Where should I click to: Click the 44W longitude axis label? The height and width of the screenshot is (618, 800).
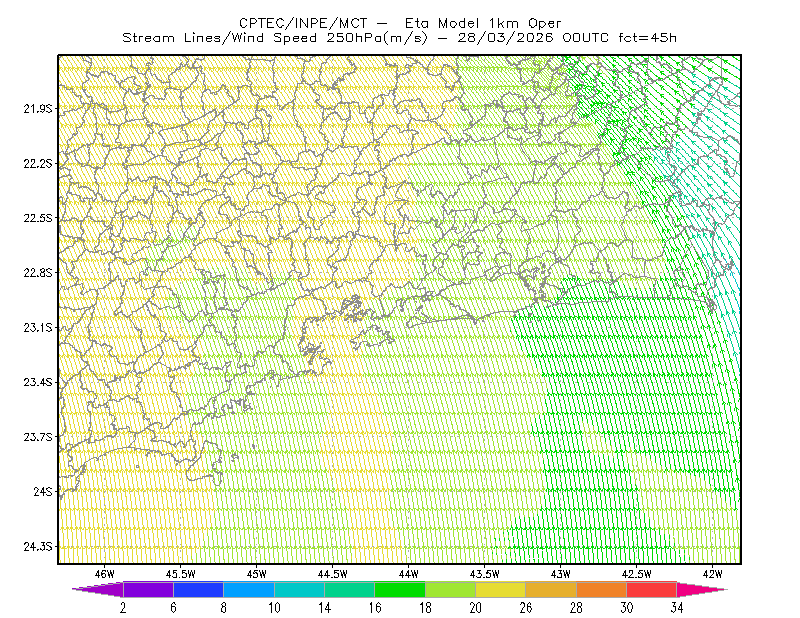[408, 574]
